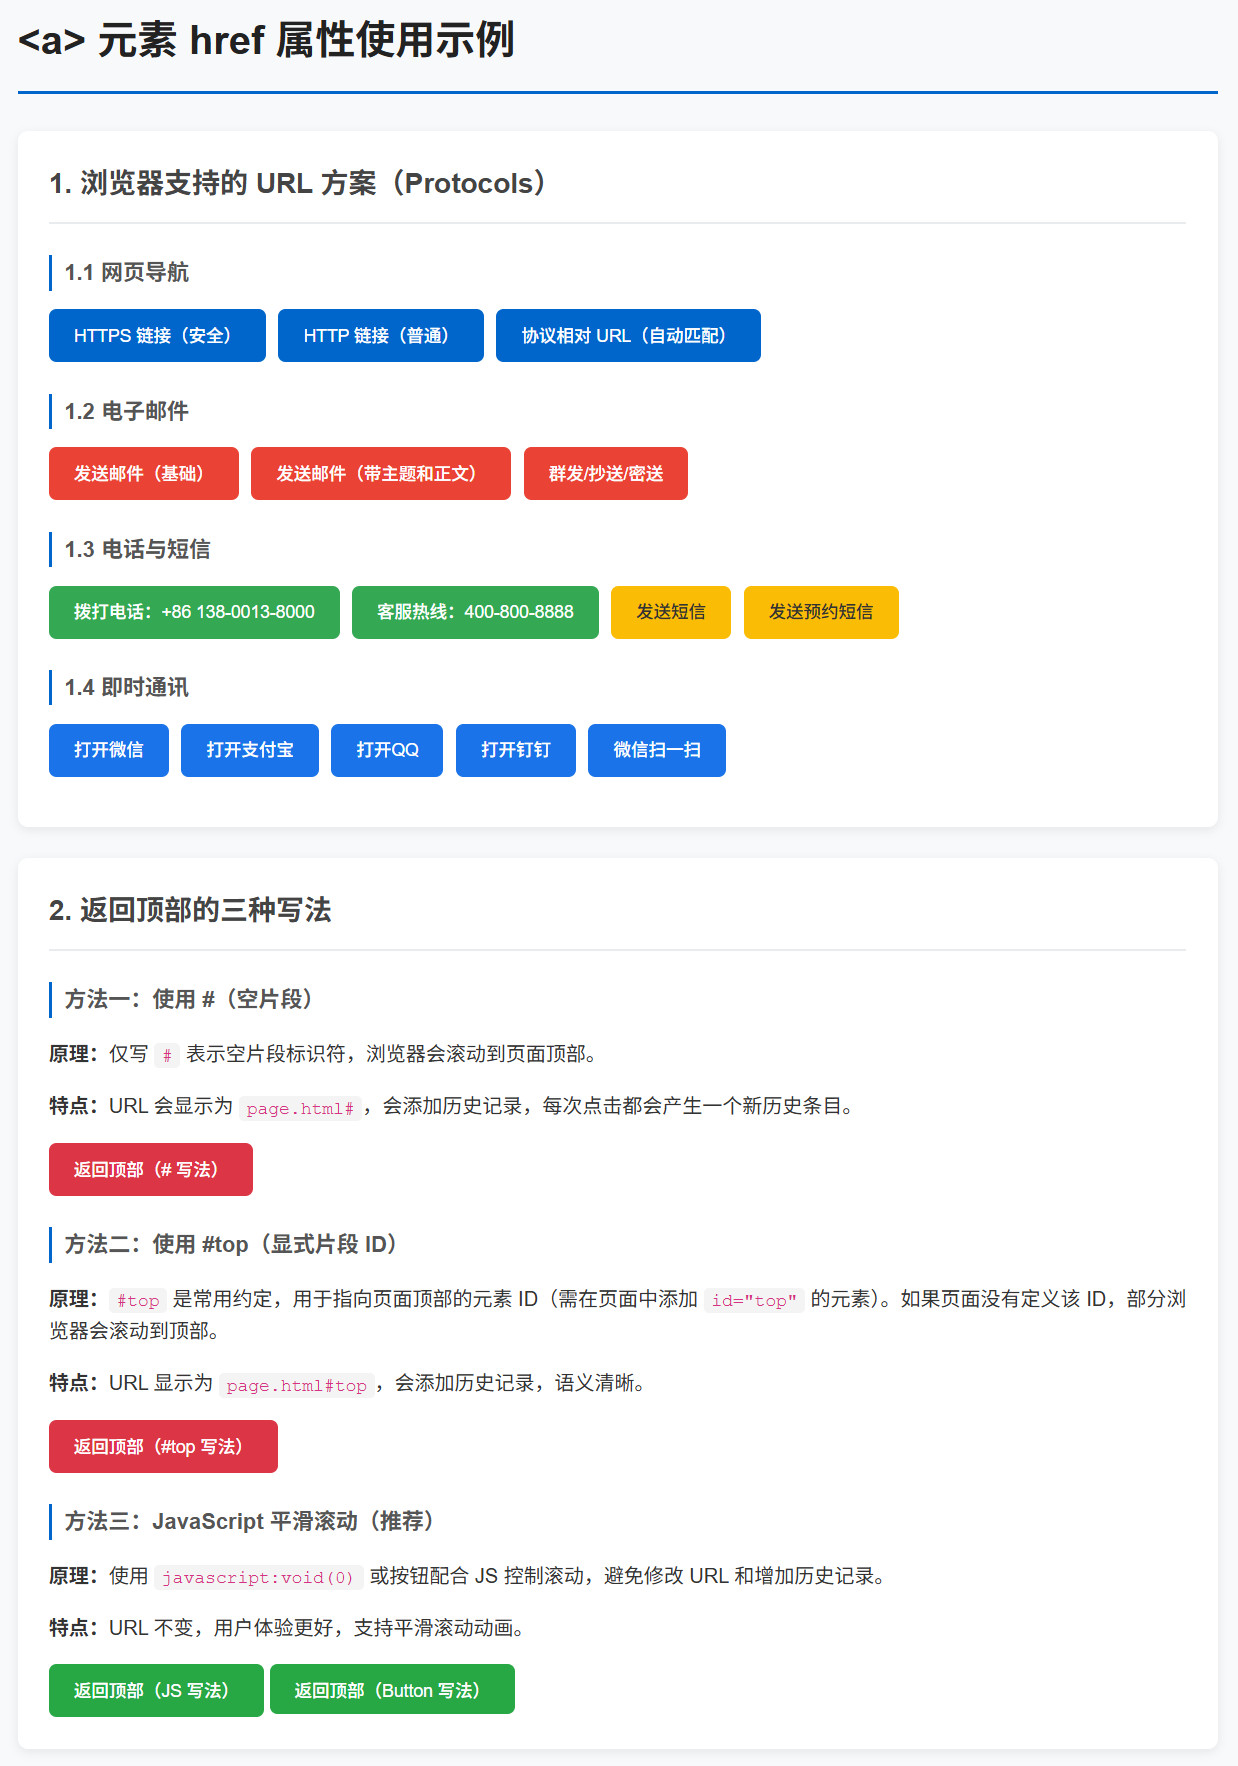Click 返回顶部（#top 写法）button
This screenshot has height=1766, width=1238.
[163, 1447]
